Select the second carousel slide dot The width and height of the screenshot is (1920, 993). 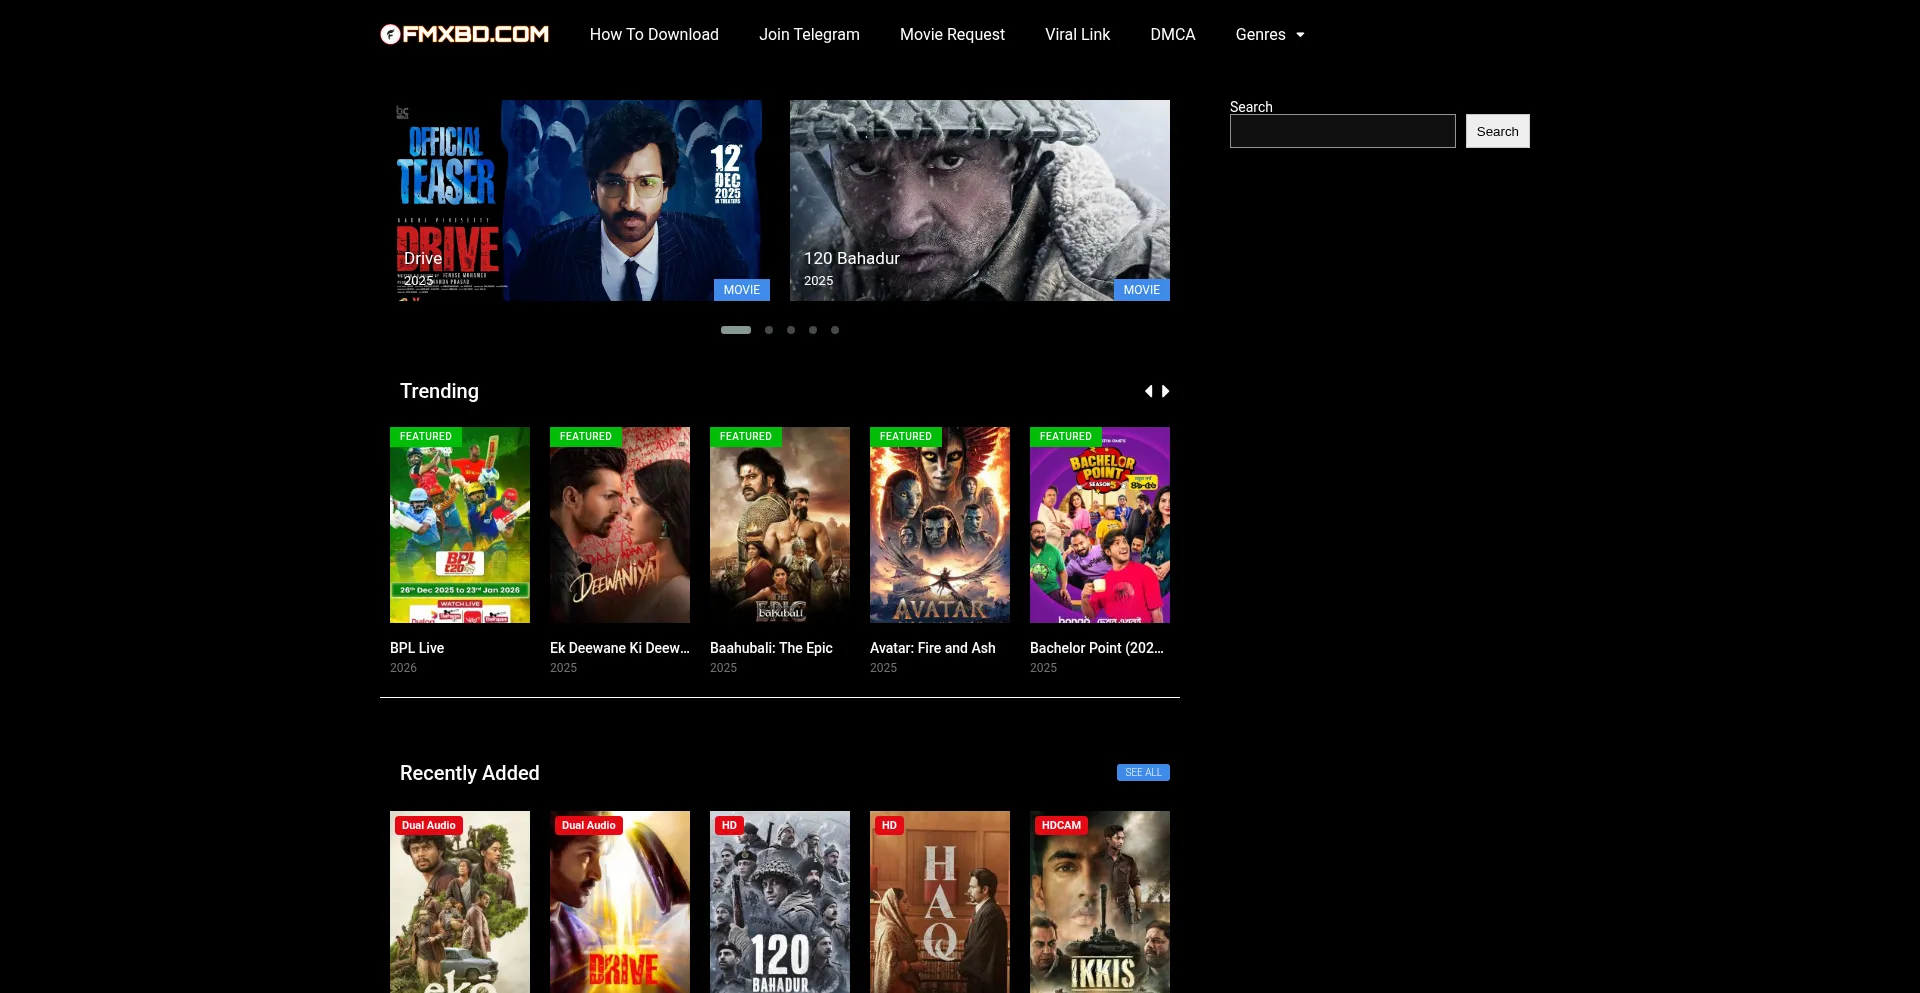[769, 330]
